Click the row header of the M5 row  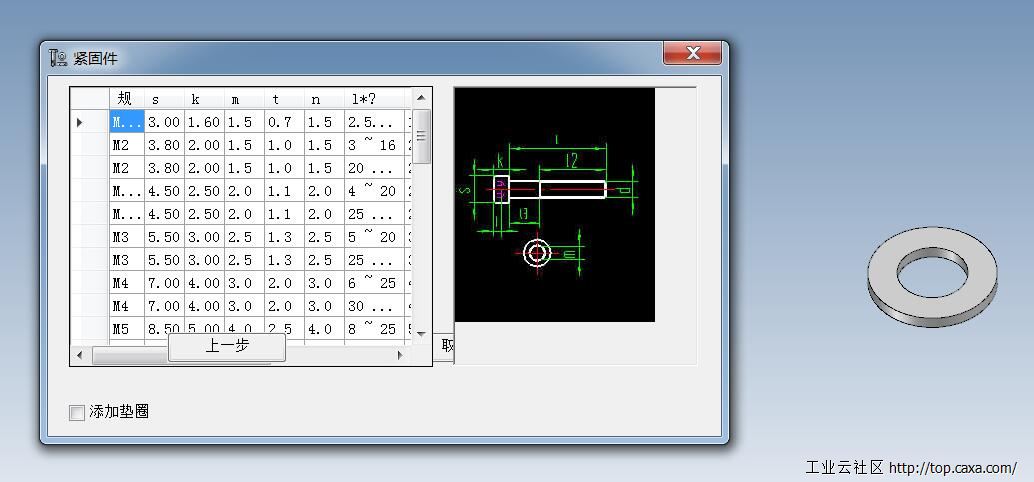[90, 329]
